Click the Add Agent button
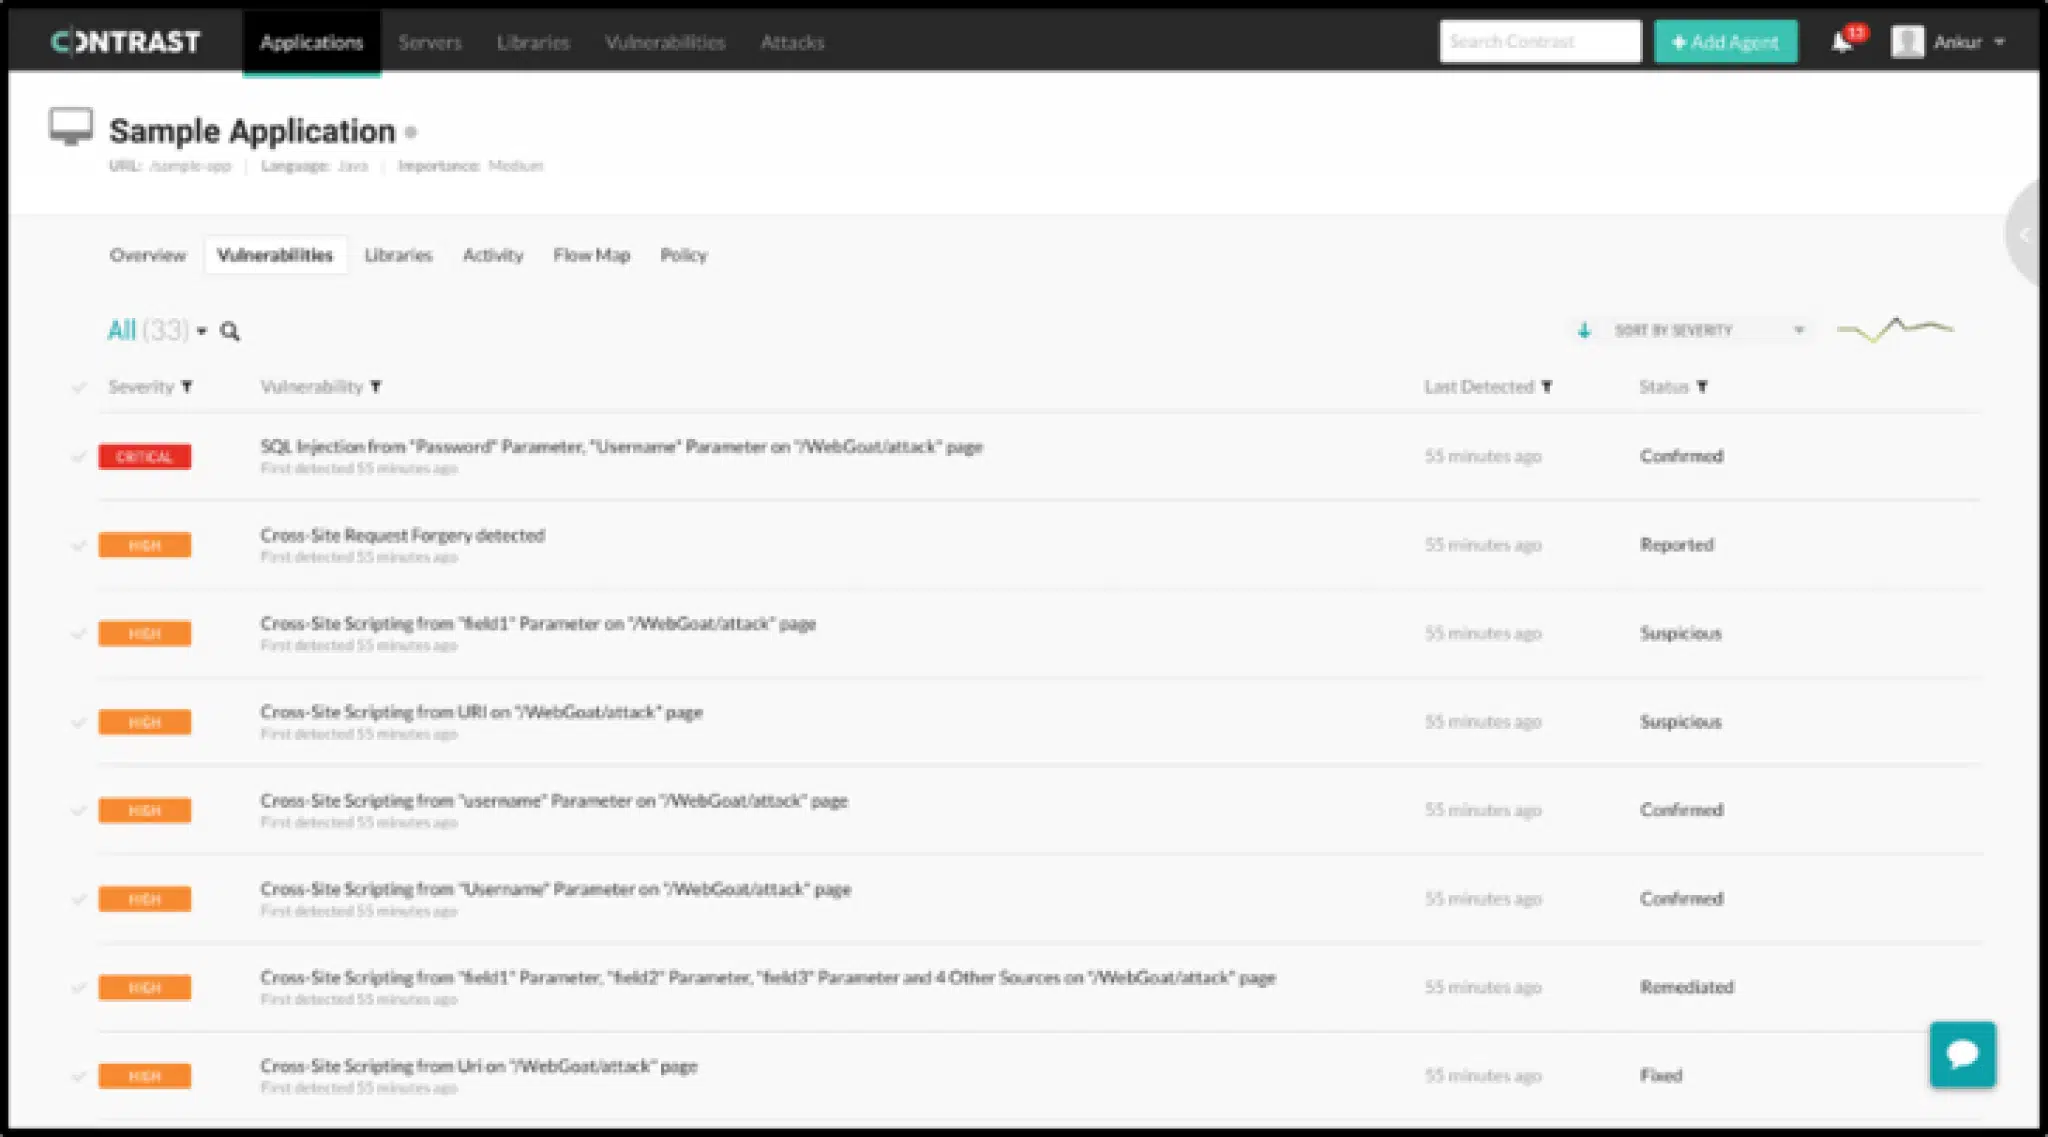The width and height of the screenshot is (2048, 1137). coord(1724,42)
